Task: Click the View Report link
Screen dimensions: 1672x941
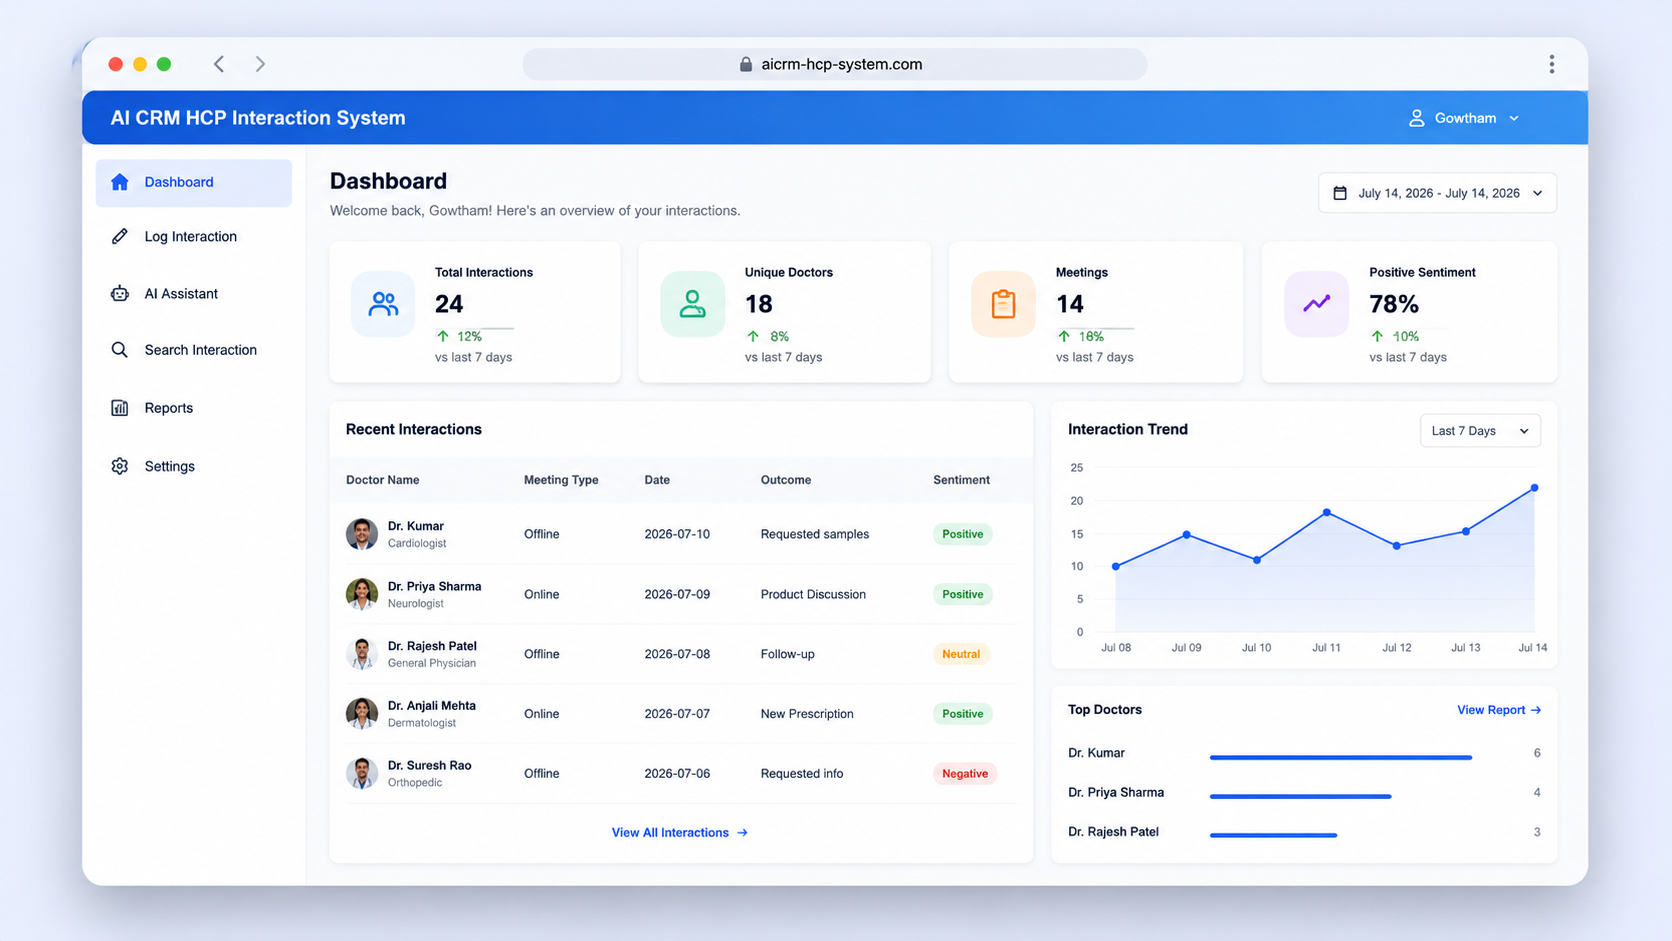Action: 1499,710
